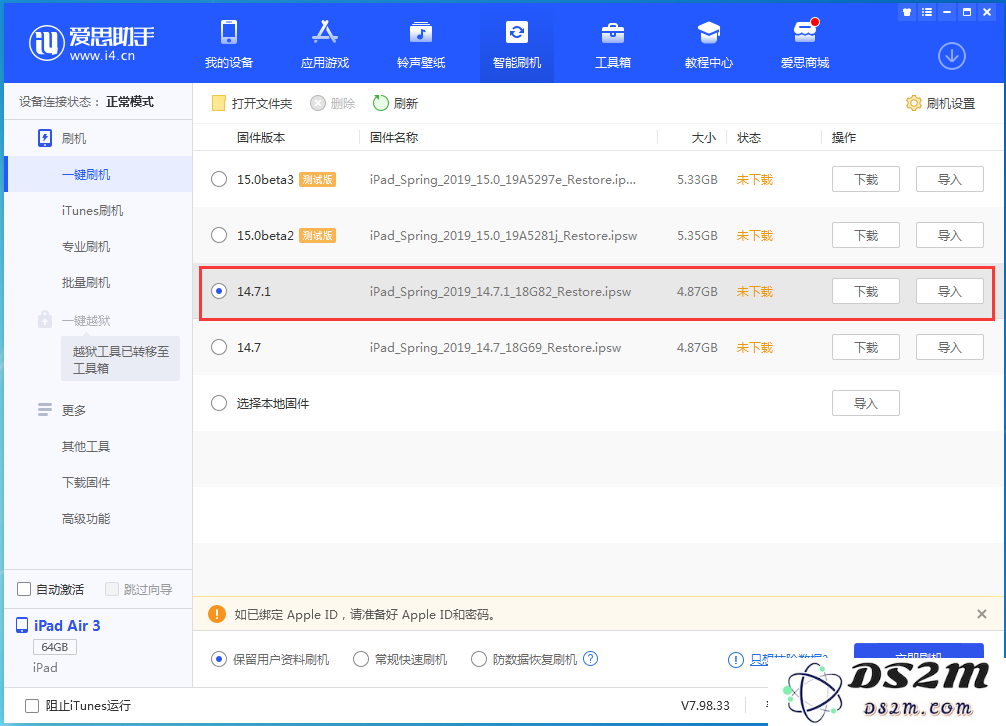Click the 5.33GB size value
The image size is (1006, 726).
point(697,180)
